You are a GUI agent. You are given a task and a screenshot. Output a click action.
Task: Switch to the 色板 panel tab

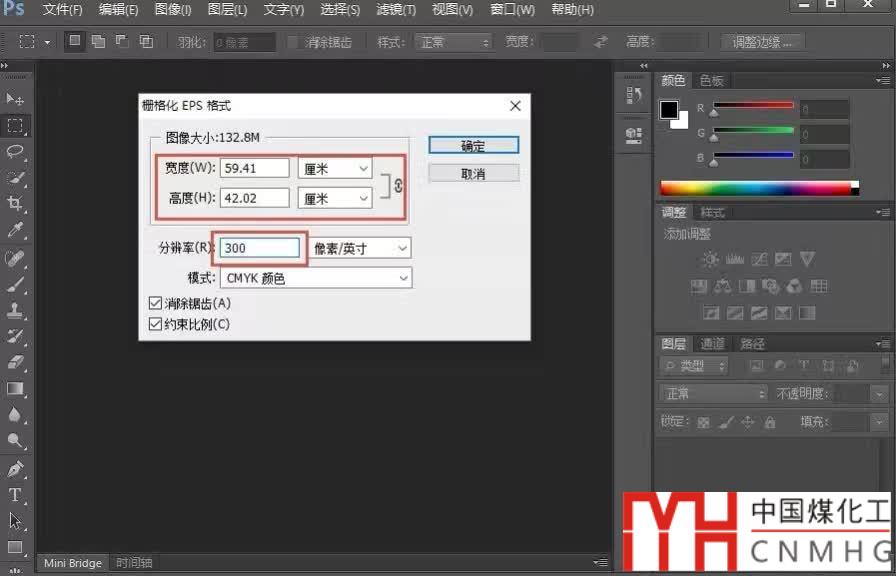tap(711, 80)
